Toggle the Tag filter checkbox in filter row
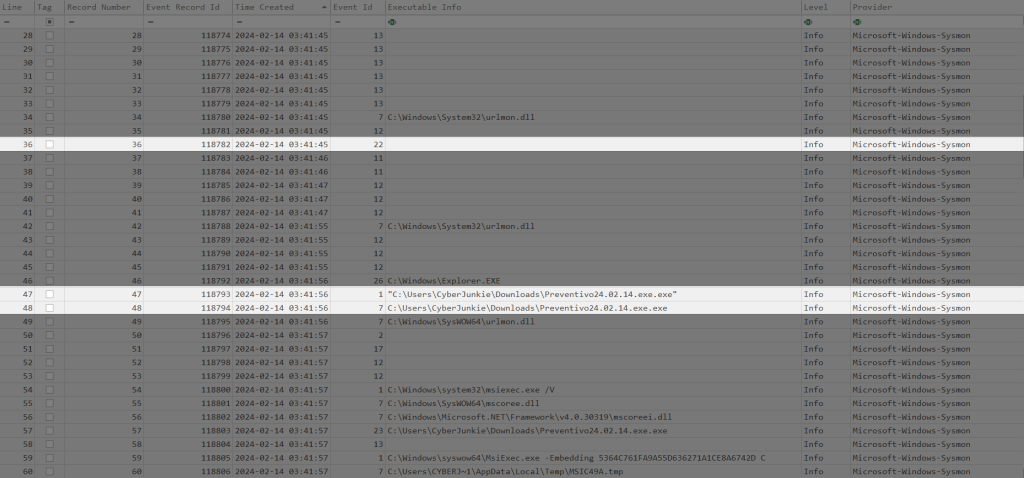The image size is (1024, 478). coord(50,21)
